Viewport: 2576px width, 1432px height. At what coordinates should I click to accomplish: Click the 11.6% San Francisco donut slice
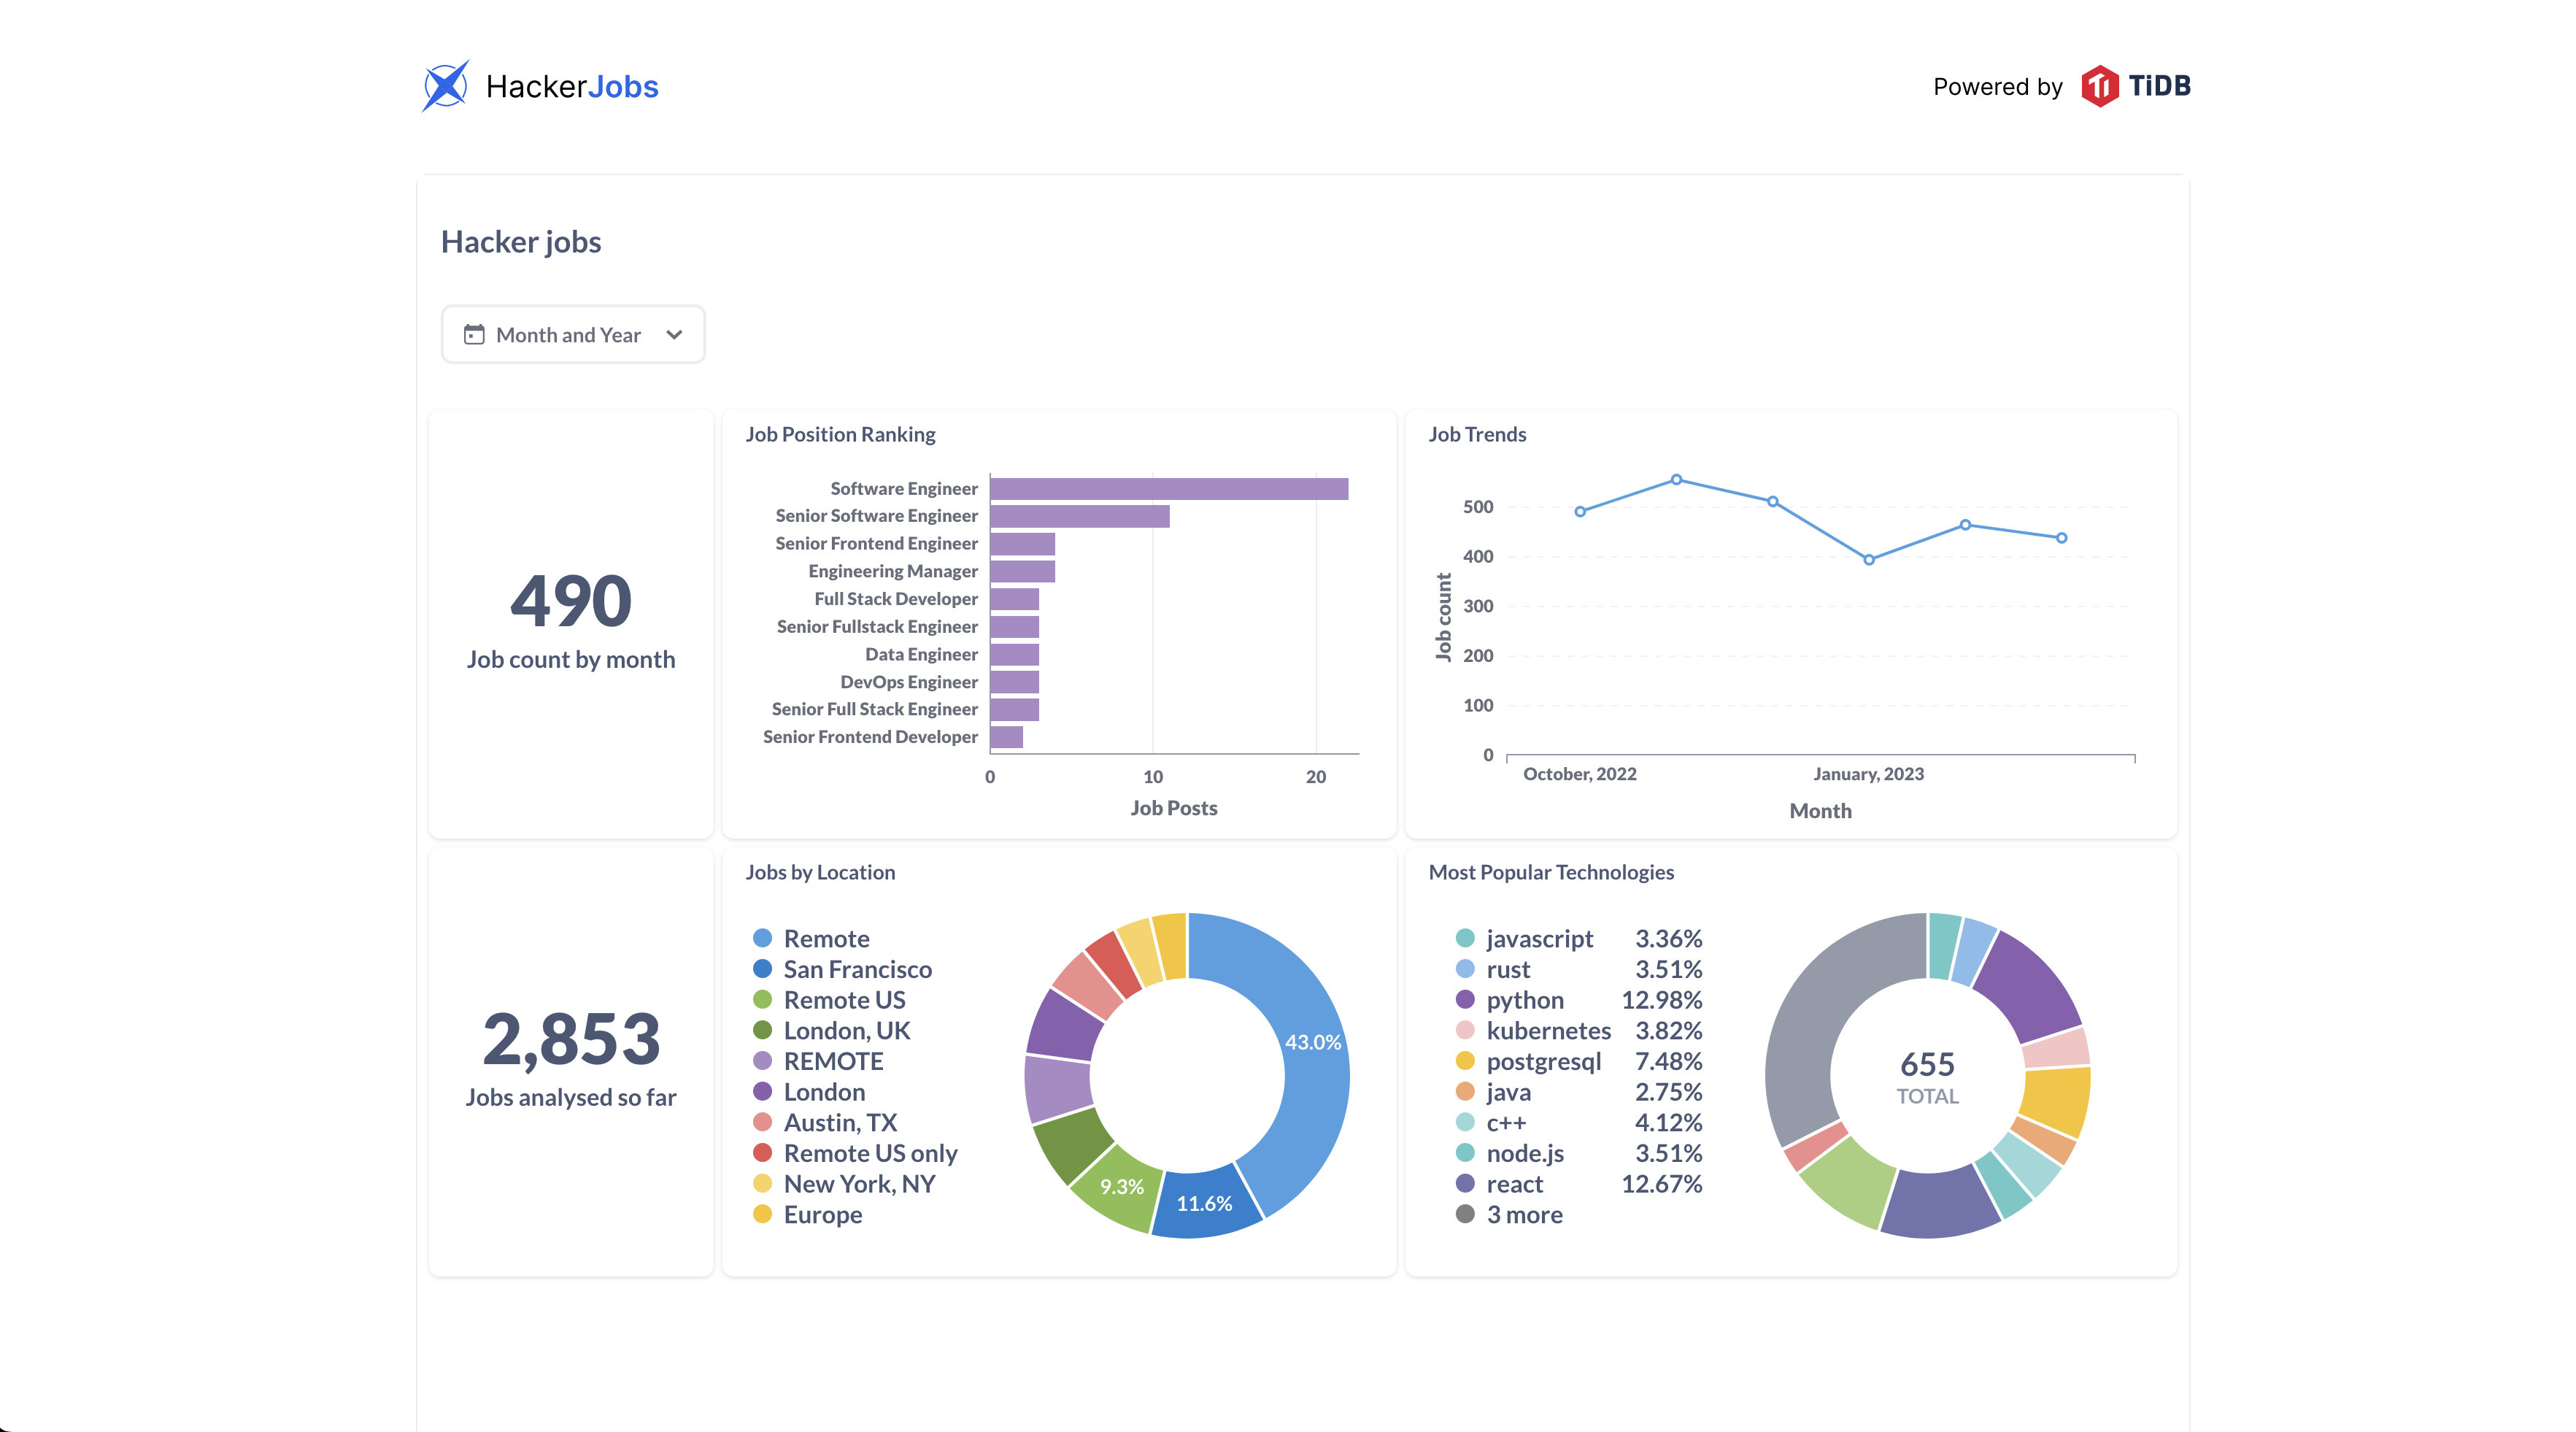click(1204, 1203)
